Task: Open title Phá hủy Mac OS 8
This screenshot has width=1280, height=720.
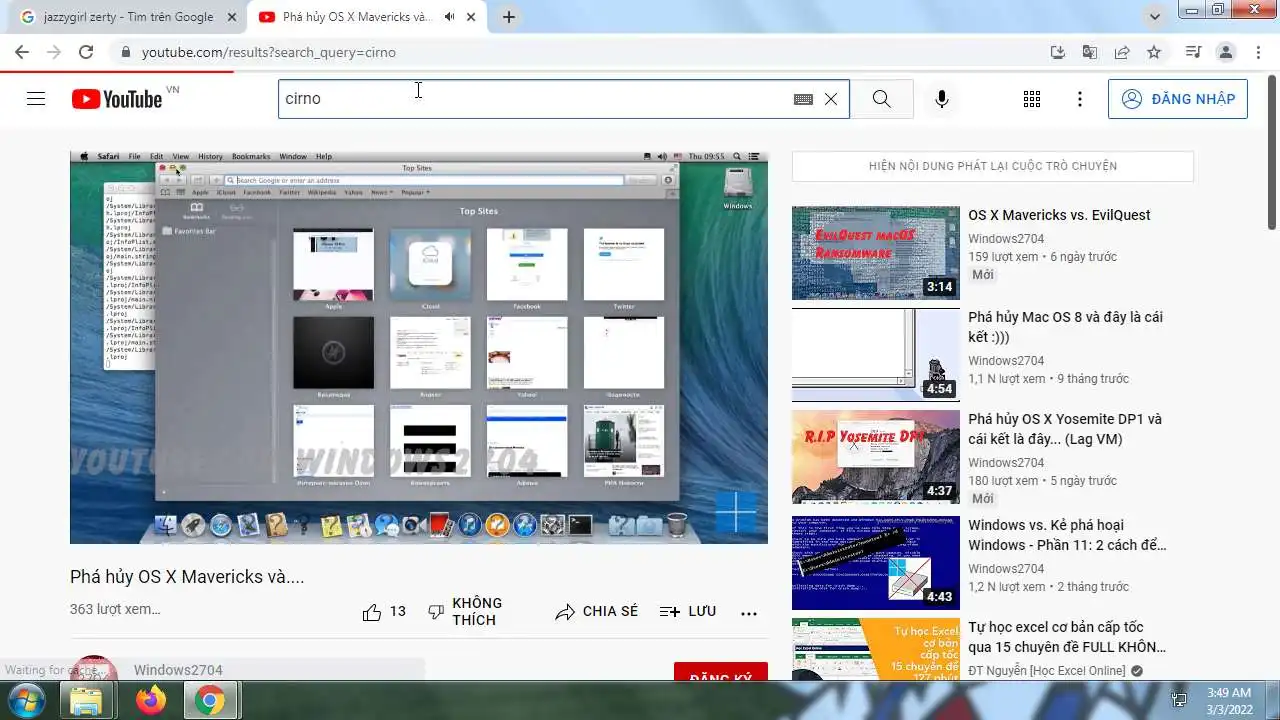Action: [x=1065, y=327]
